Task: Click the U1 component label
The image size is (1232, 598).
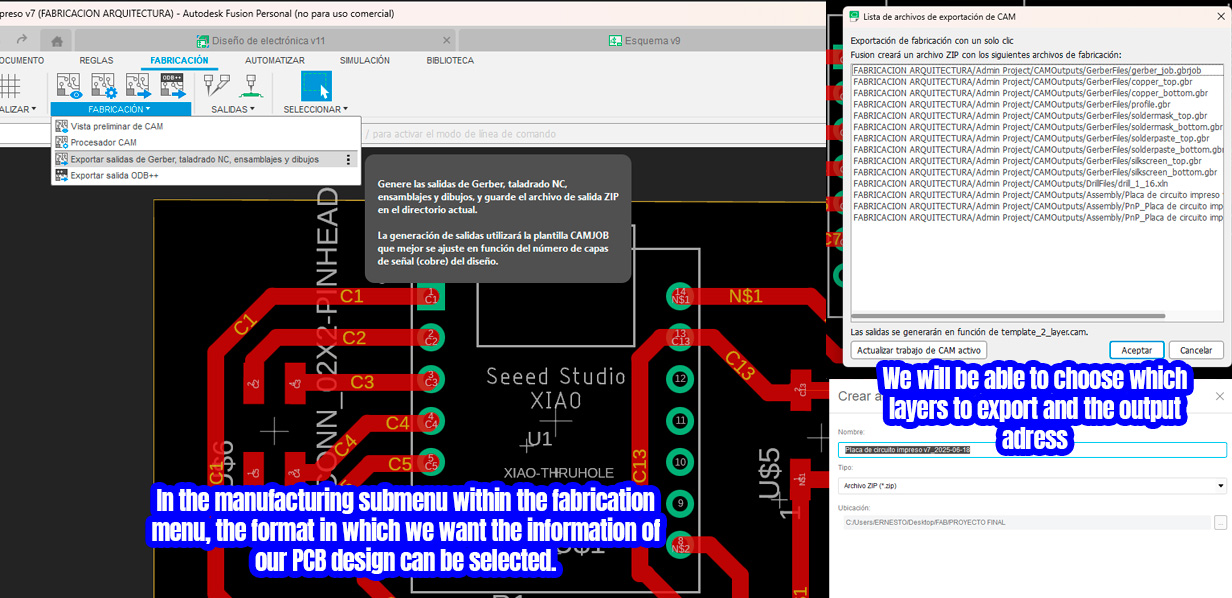Action: [x=539, y=439]
